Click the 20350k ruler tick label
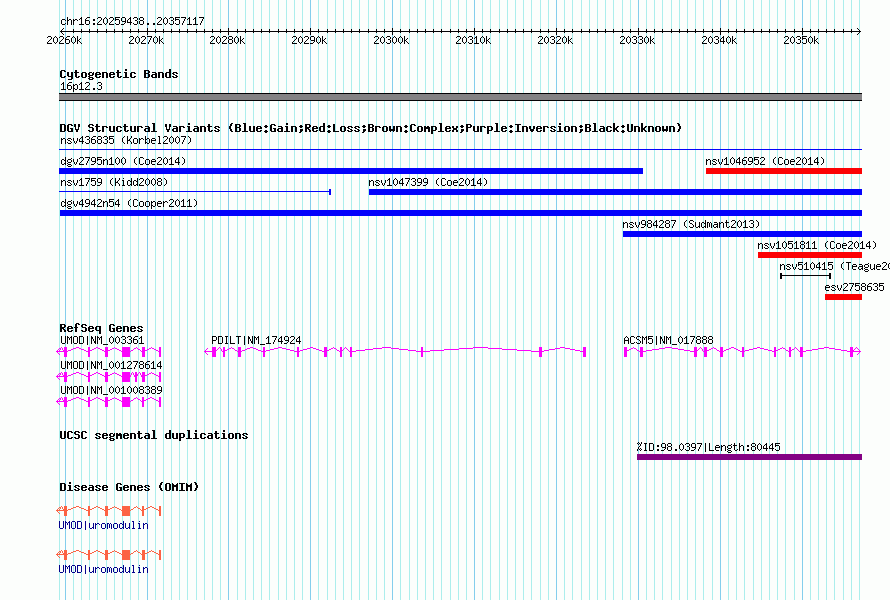 [801, 40]
